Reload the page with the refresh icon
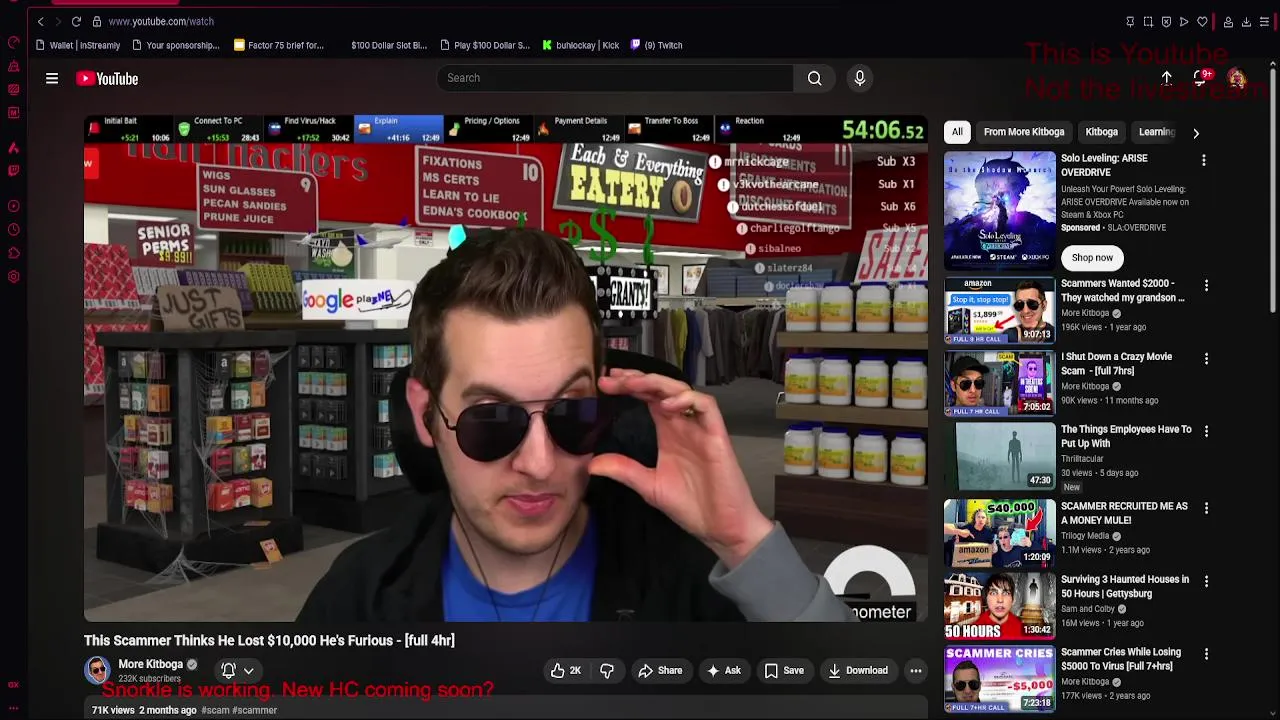The height and width of the screenshot is (720, 1280). pos(76,21)
